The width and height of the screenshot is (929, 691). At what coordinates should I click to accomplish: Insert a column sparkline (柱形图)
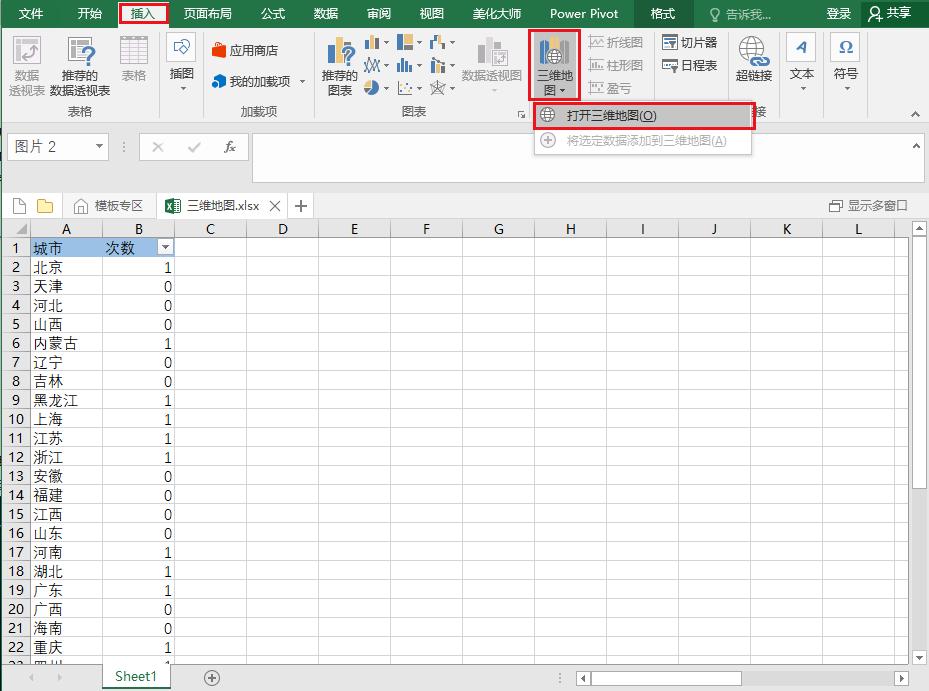coord(616,65)
